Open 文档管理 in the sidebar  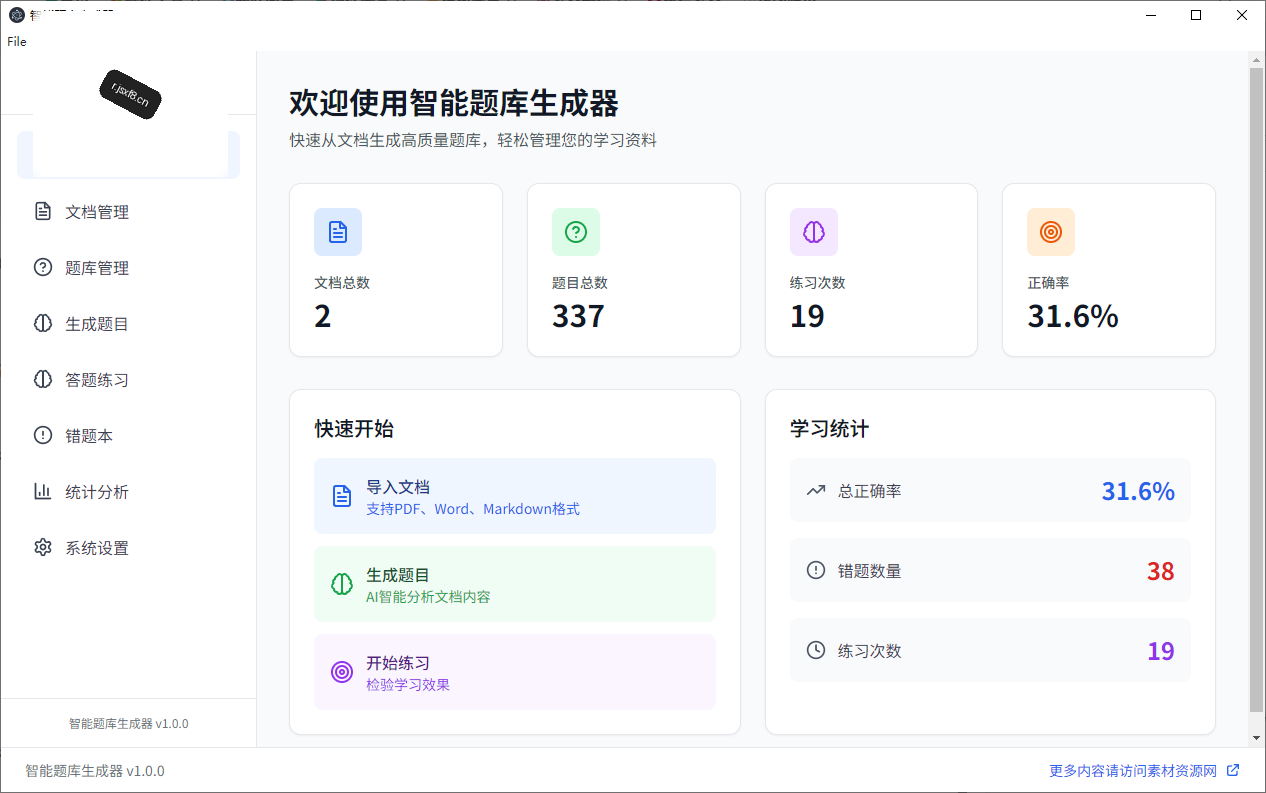(x=128, y=212)
